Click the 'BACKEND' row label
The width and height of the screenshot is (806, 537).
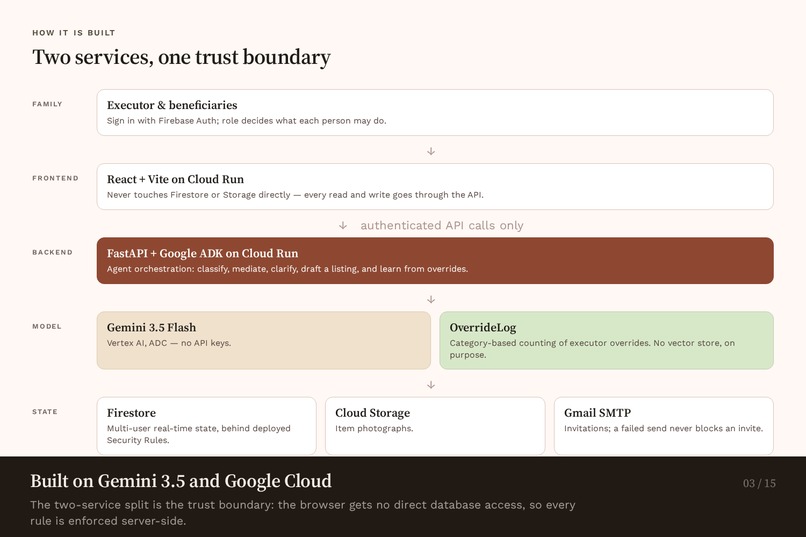pos(52,252)
